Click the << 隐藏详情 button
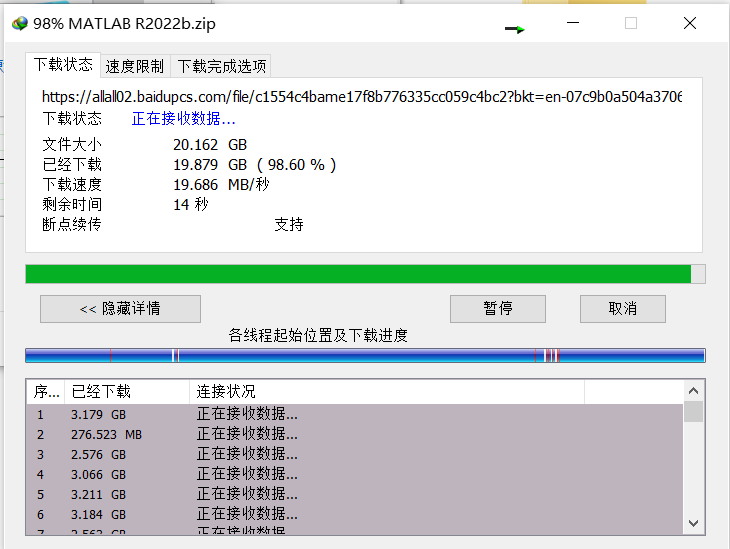 120,309
